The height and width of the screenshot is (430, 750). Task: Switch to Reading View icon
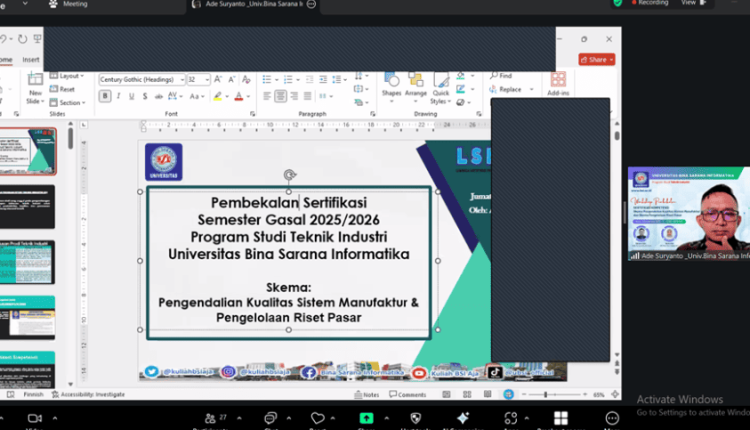click(487, 395)
